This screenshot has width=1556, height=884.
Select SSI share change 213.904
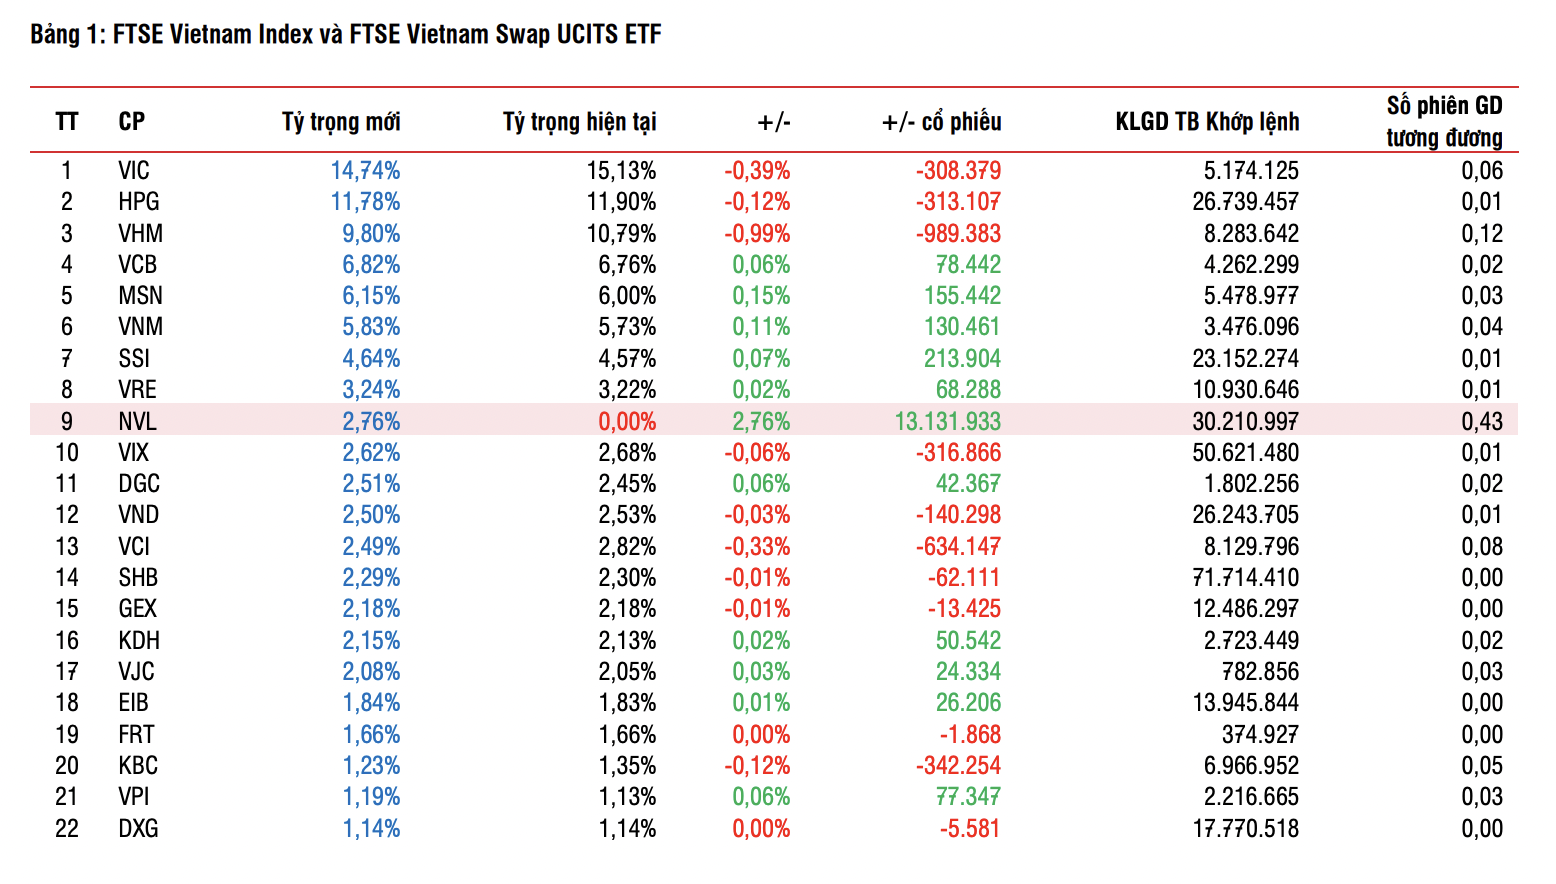[x=962, y=359]
